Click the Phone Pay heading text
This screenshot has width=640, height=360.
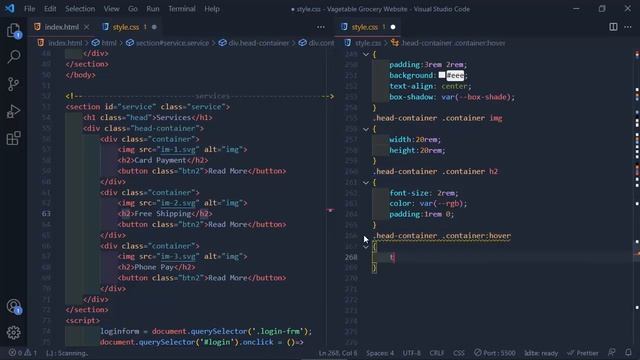(154, 267)
